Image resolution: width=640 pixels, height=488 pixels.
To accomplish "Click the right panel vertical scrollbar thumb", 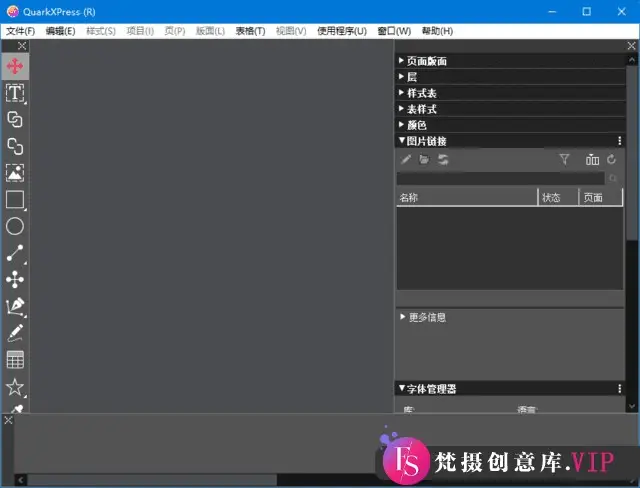I will click(x=632, y=153).
